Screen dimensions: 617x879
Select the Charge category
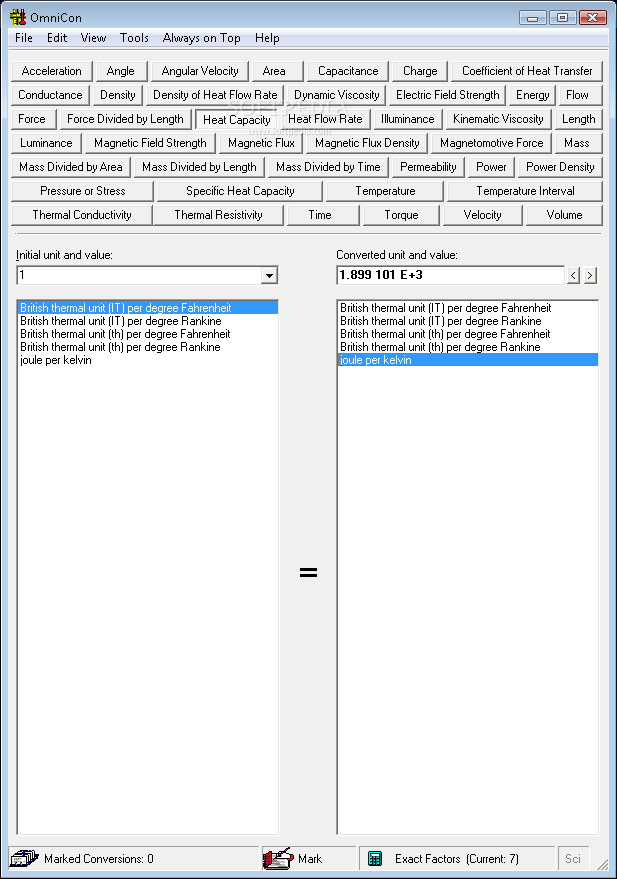coord(420,71)
